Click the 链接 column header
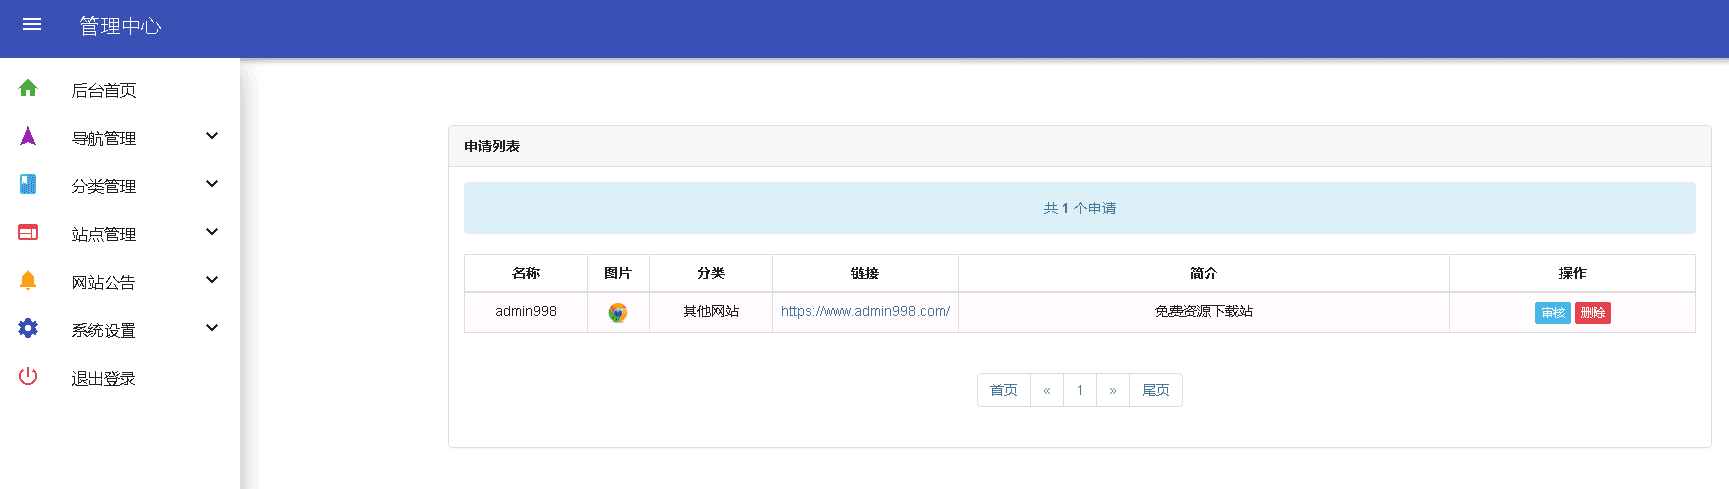This screenshot has width=1729, height=489. tap(865, 273)
